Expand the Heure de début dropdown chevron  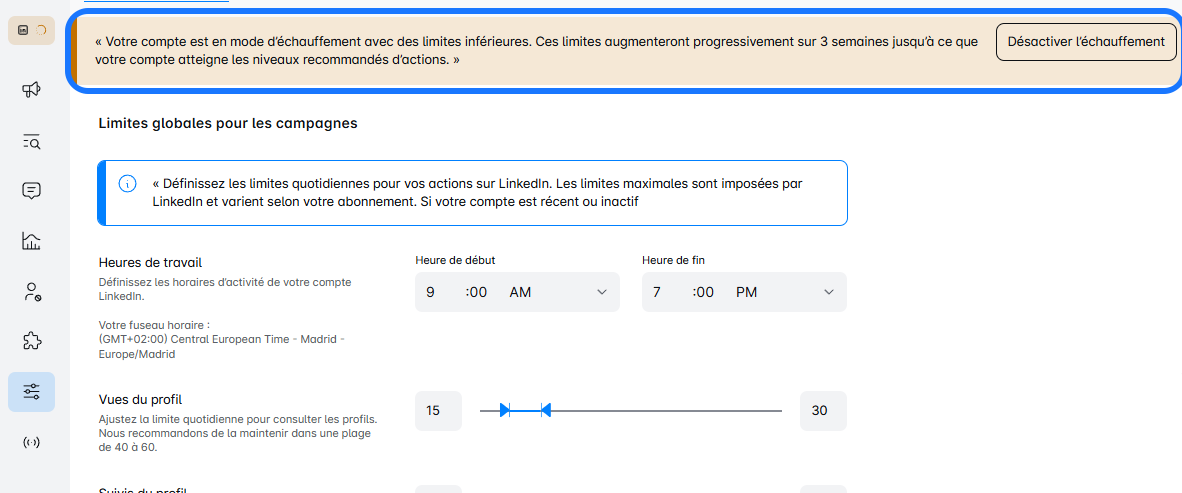pos(602,292)
